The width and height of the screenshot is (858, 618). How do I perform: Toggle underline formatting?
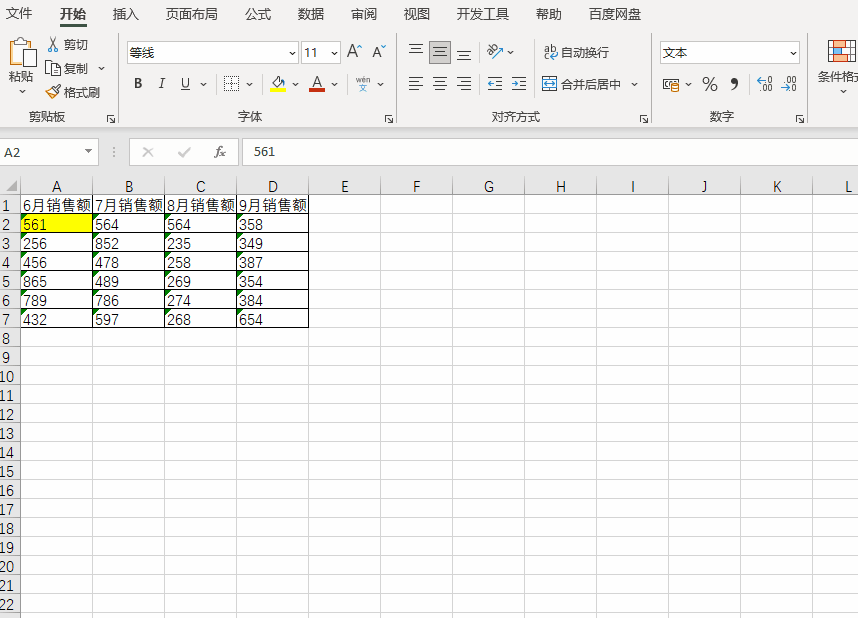point(185,84)
